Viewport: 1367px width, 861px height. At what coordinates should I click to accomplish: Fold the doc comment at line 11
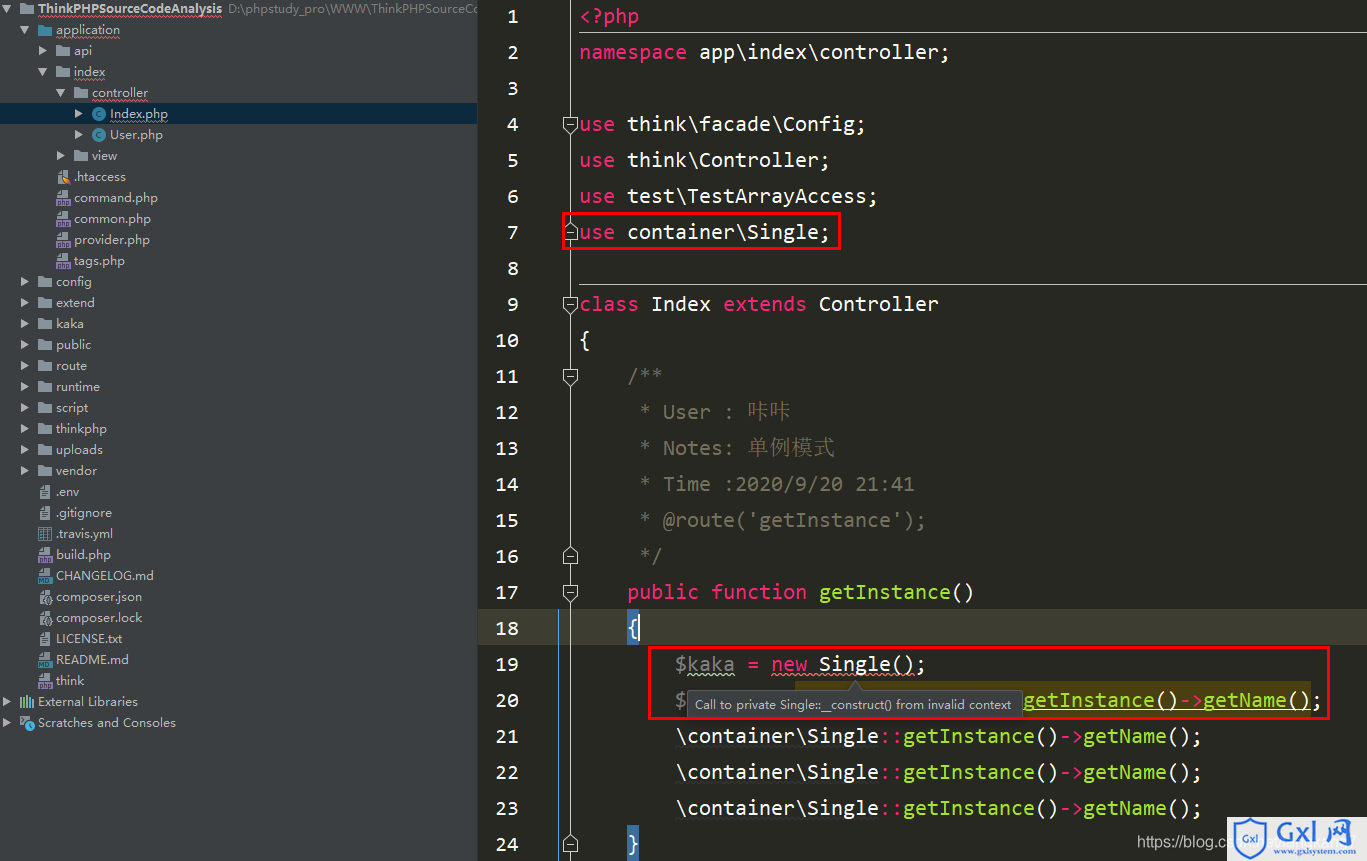click(570, 376)
